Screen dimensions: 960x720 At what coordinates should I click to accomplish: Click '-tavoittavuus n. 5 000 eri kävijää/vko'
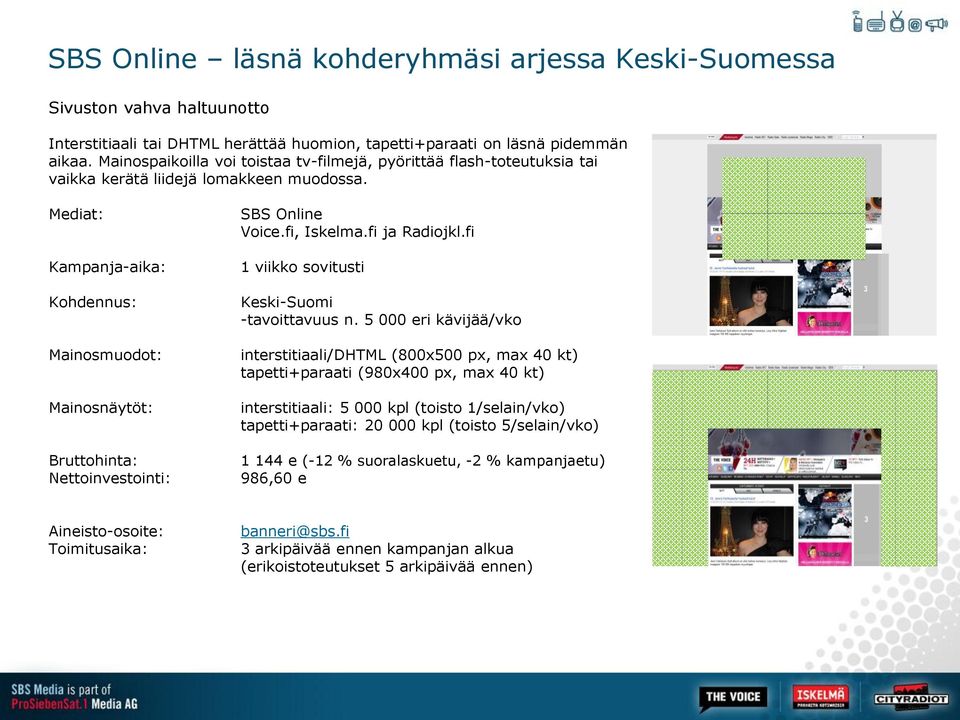pyautogui.click(x=381, y=320)
